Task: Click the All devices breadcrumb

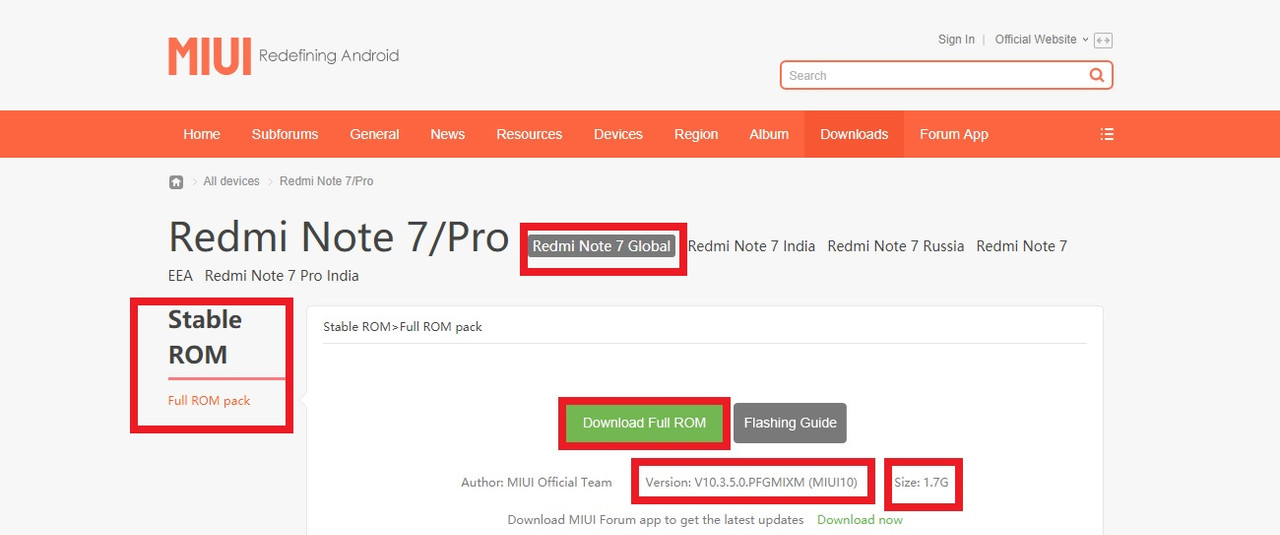Action: pyautogui.click(x=231, y=182)
